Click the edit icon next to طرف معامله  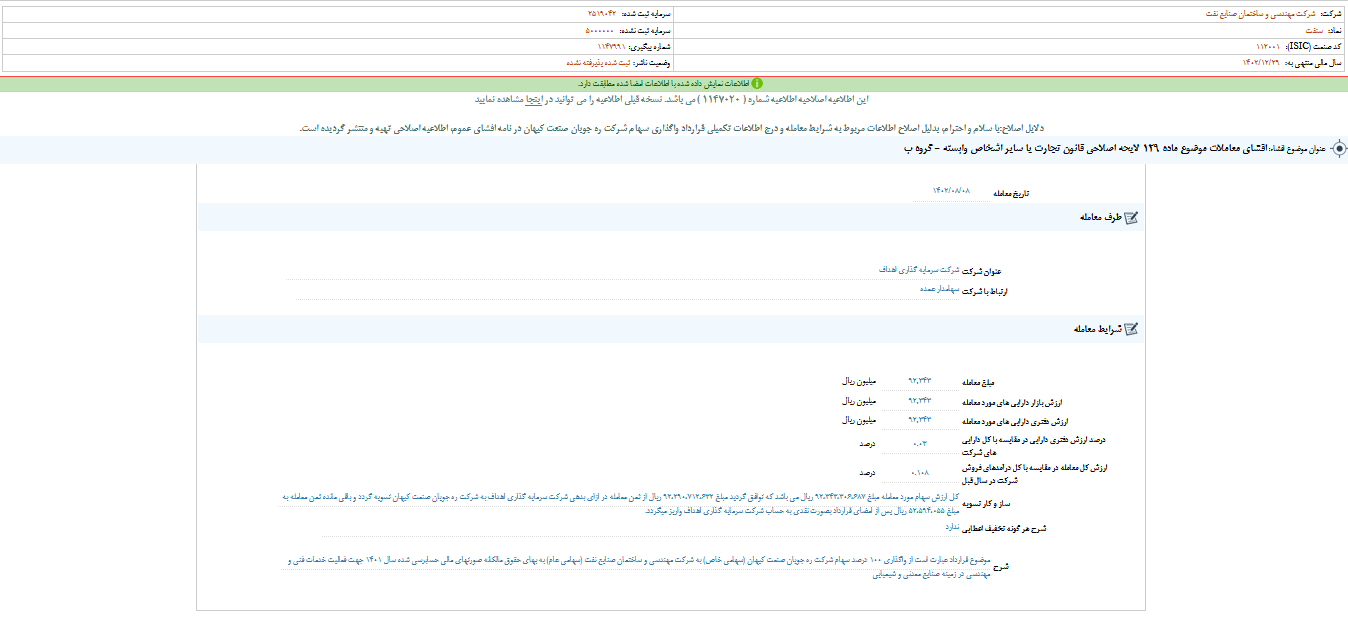coord(1131,217)
